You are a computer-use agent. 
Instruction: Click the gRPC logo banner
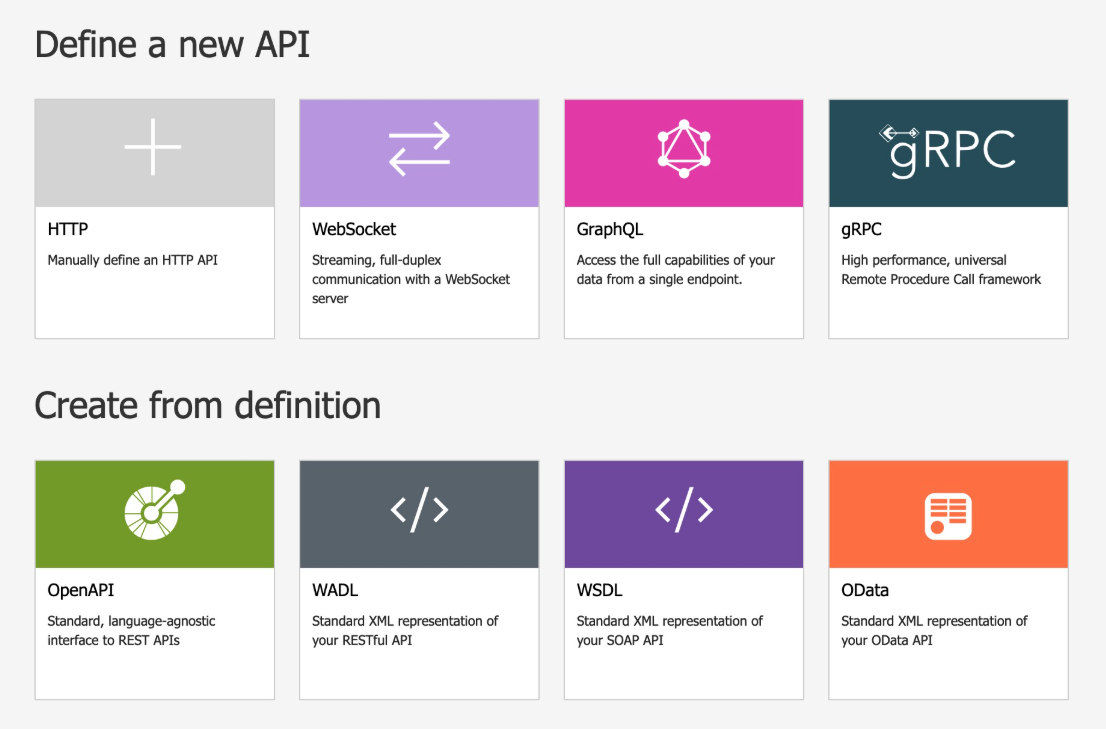tap(948, 150)
